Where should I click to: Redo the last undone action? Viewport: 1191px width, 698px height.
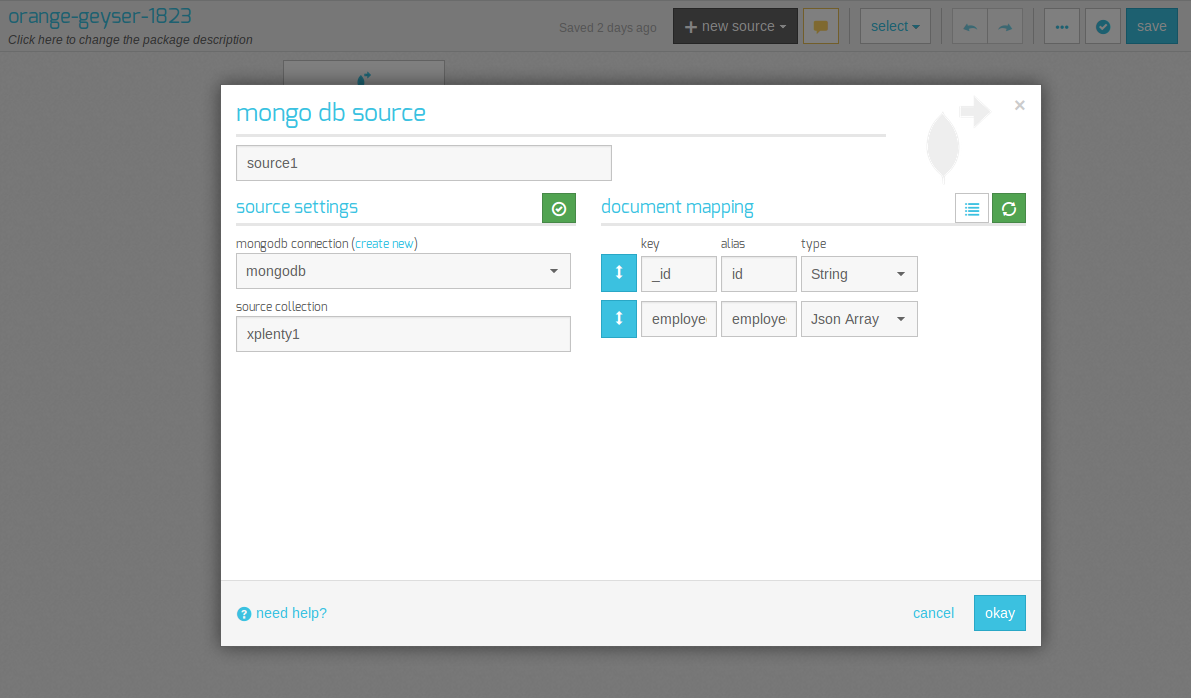click(1005, 25)
